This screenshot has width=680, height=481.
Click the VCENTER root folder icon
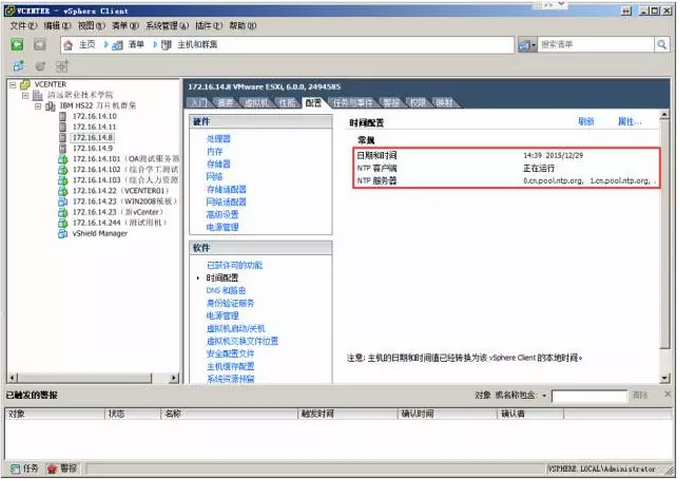(25, 84)
